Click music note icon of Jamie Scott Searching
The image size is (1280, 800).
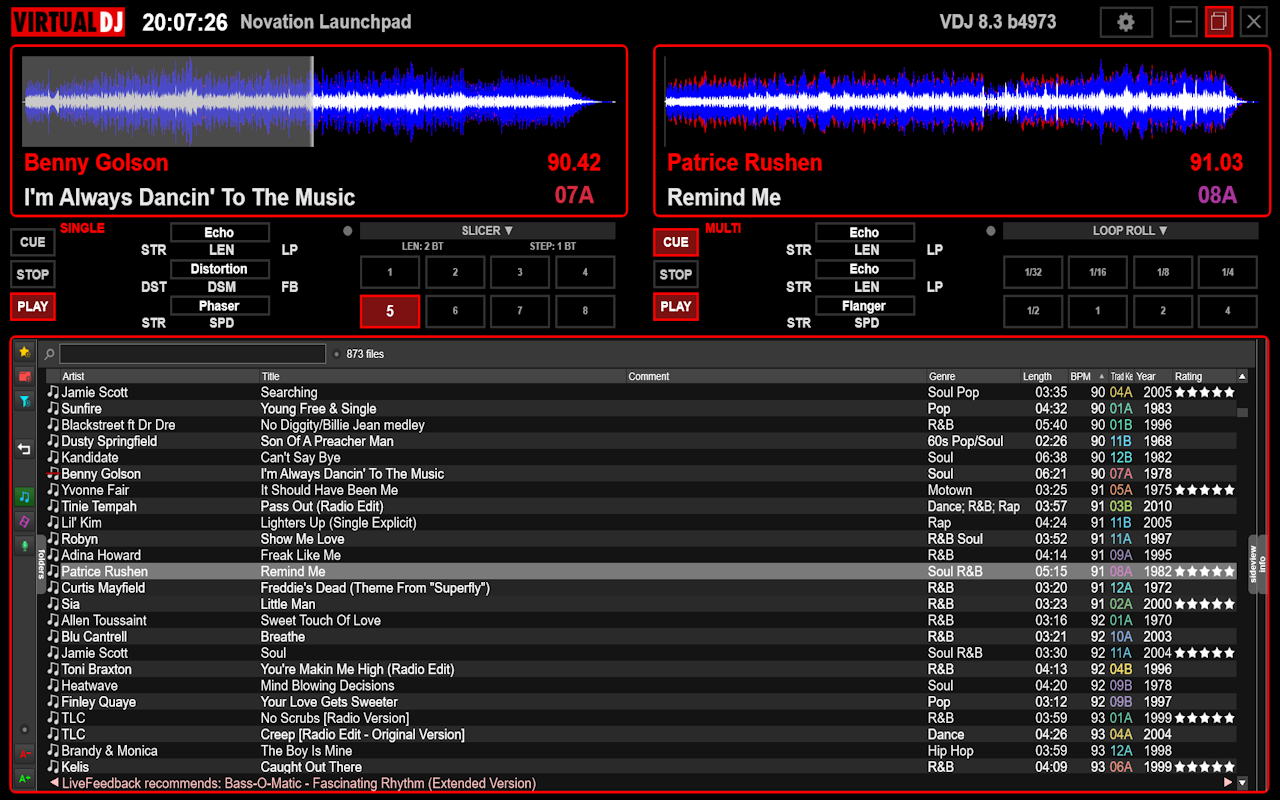53,392
